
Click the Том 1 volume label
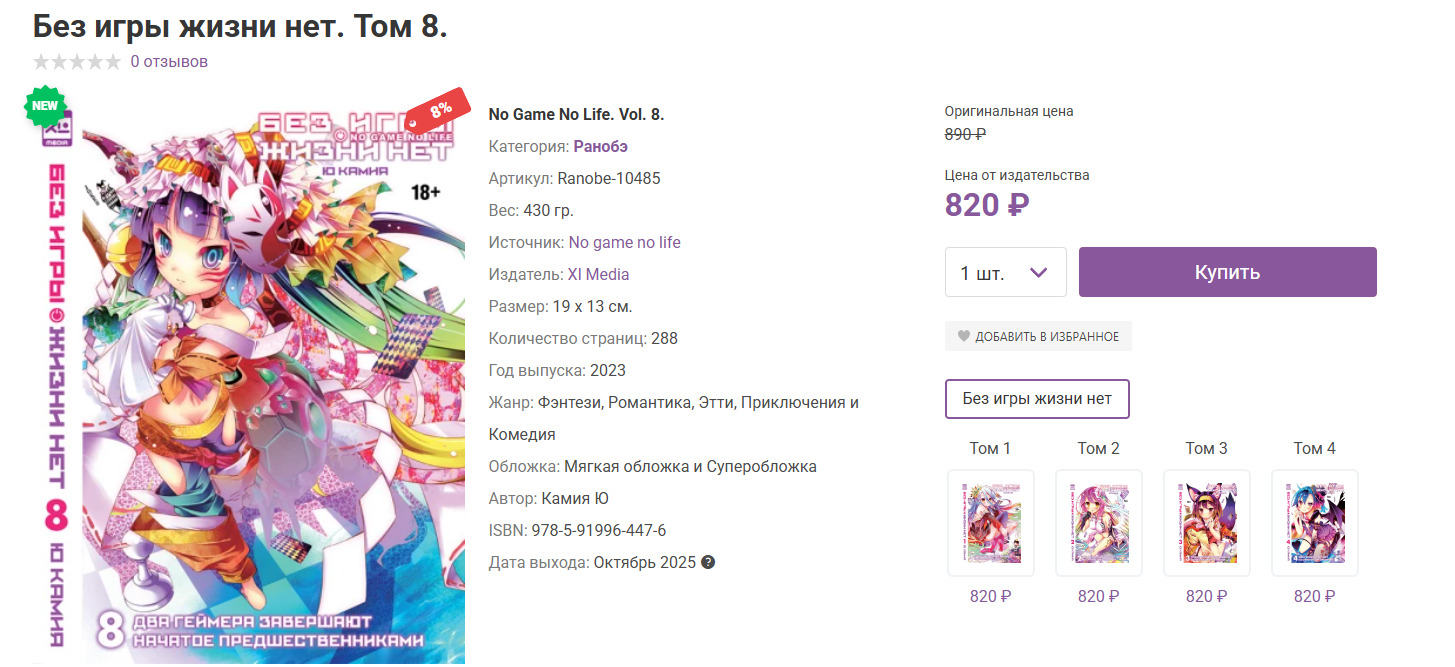pos(990,448)
